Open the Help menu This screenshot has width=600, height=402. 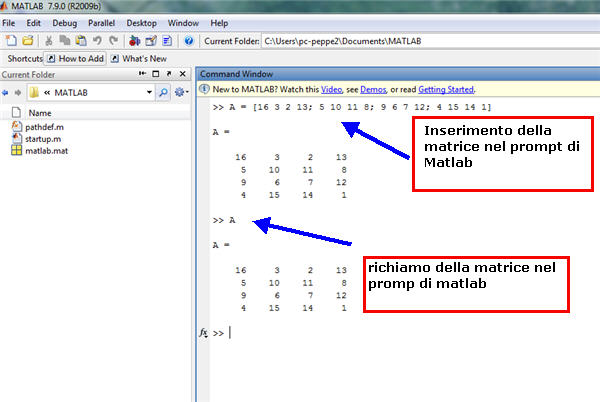tap(219, 23)
